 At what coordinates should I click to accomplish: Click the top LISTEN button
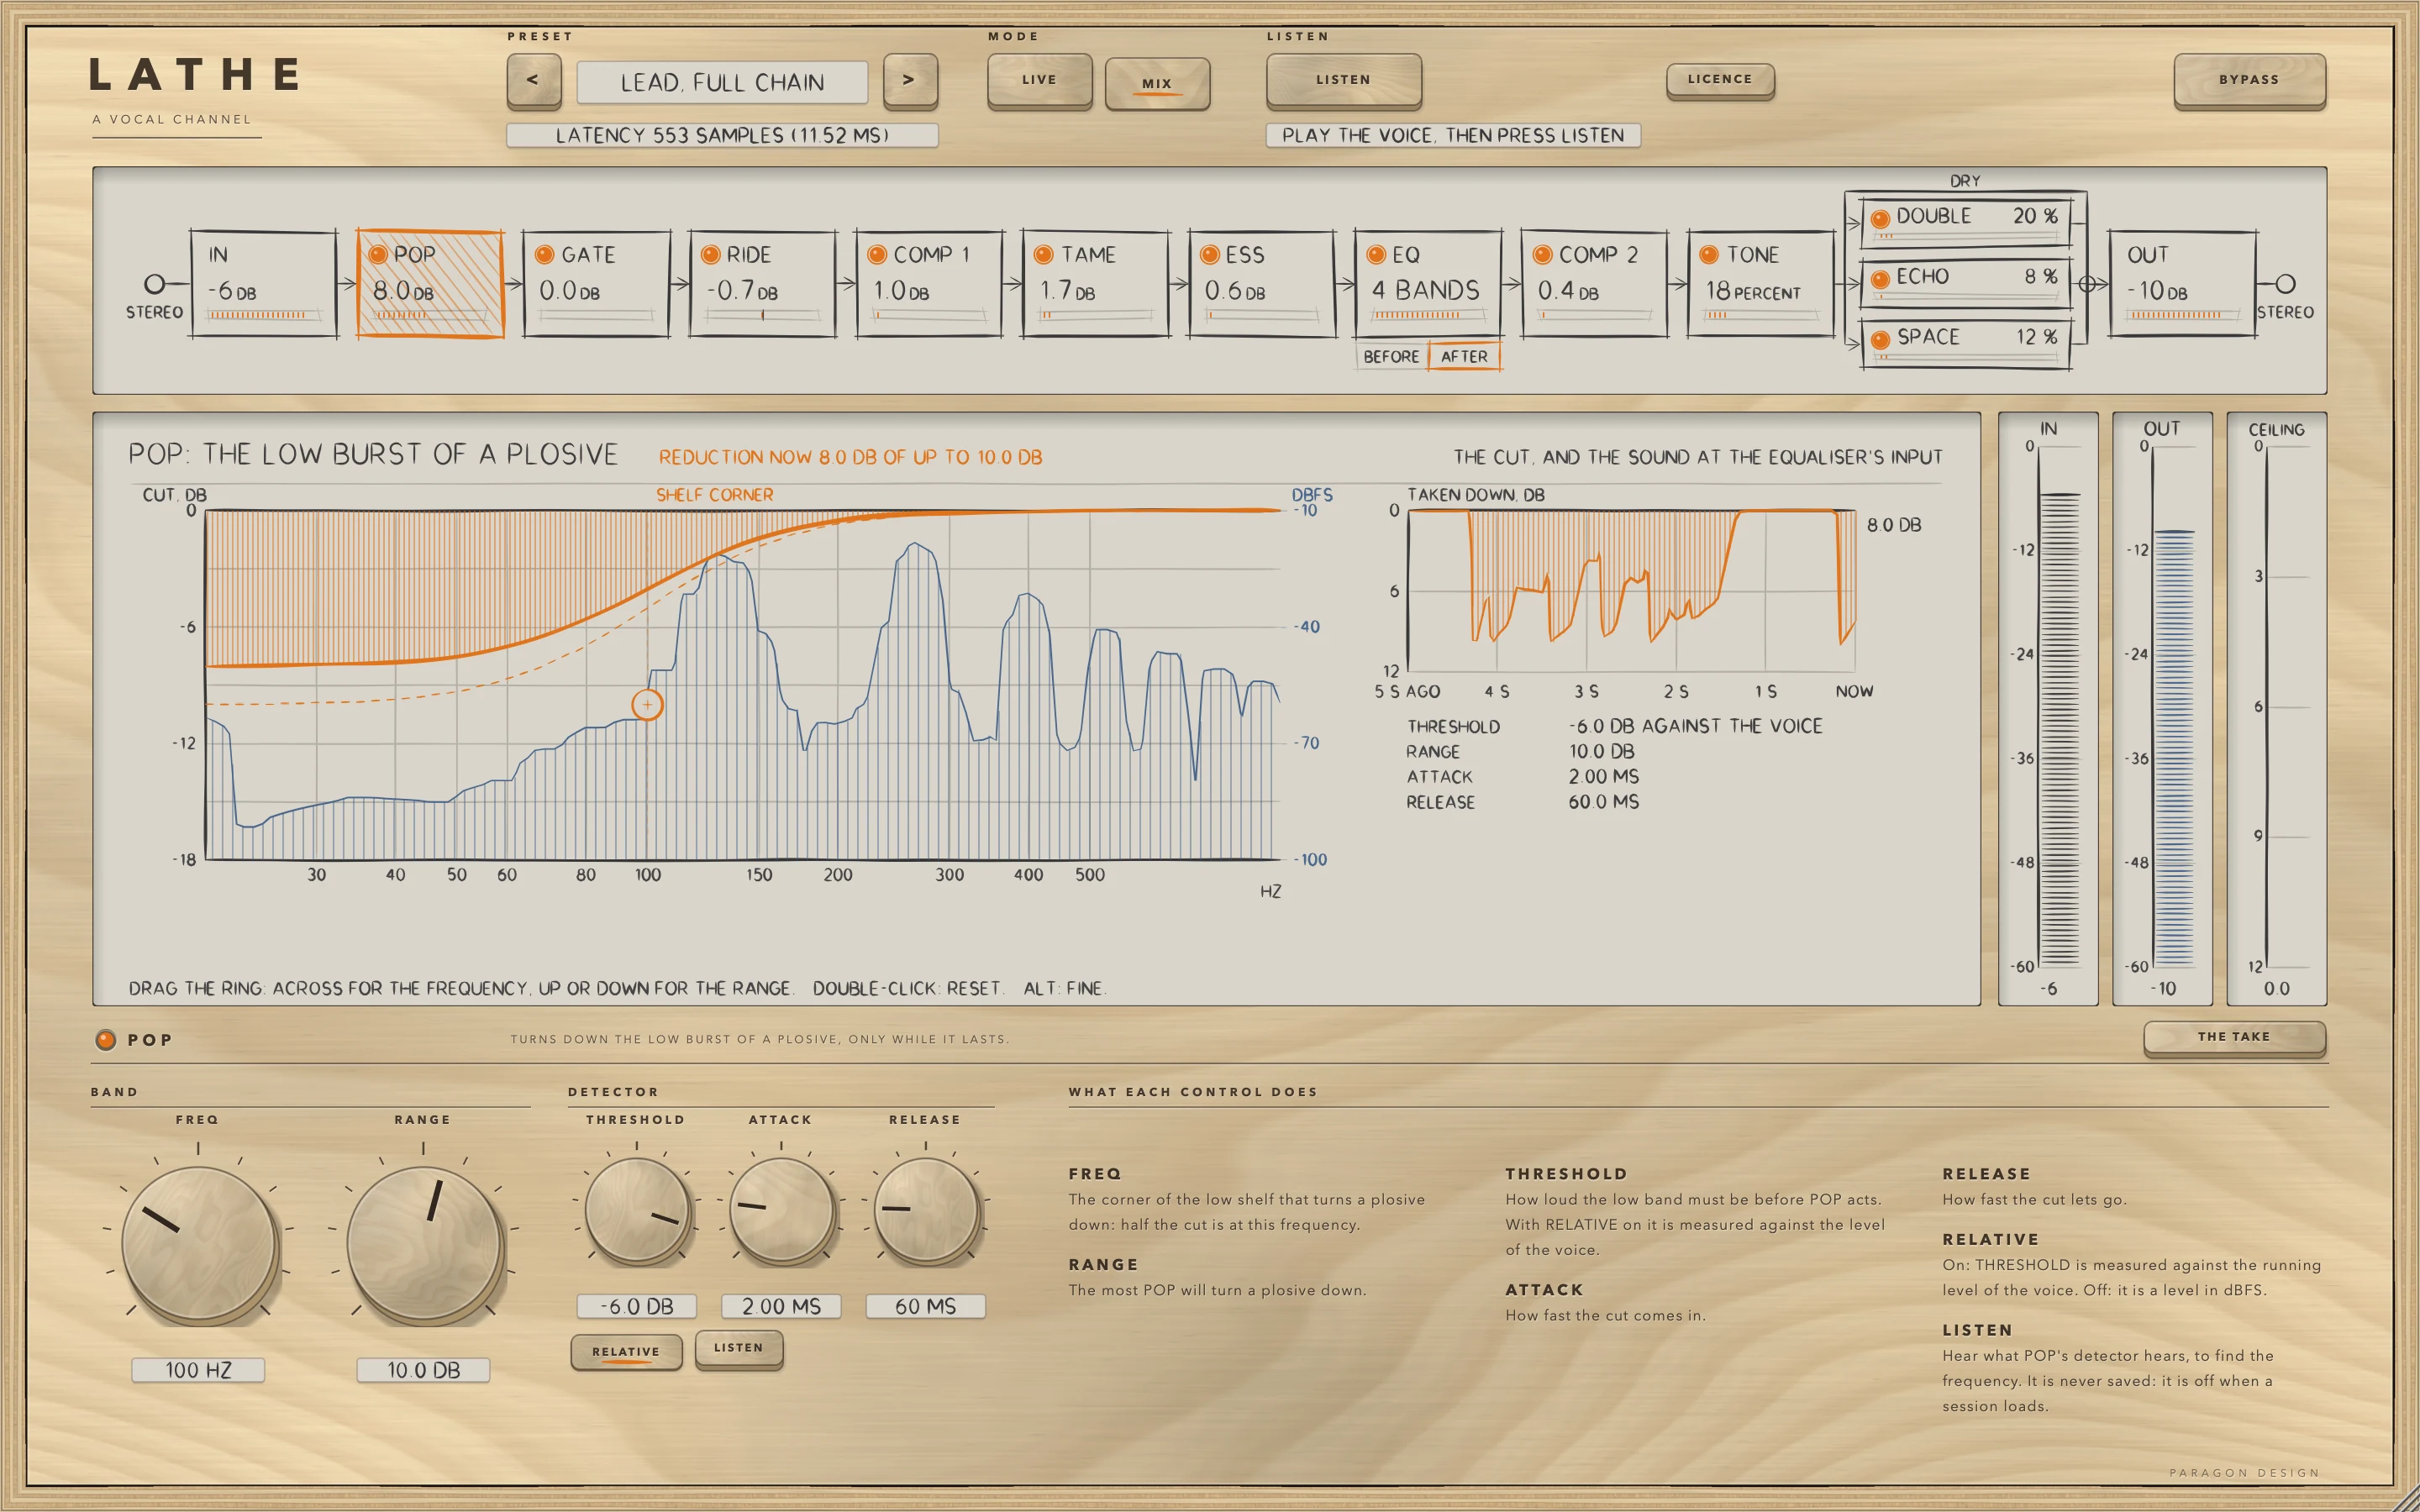1343,80
